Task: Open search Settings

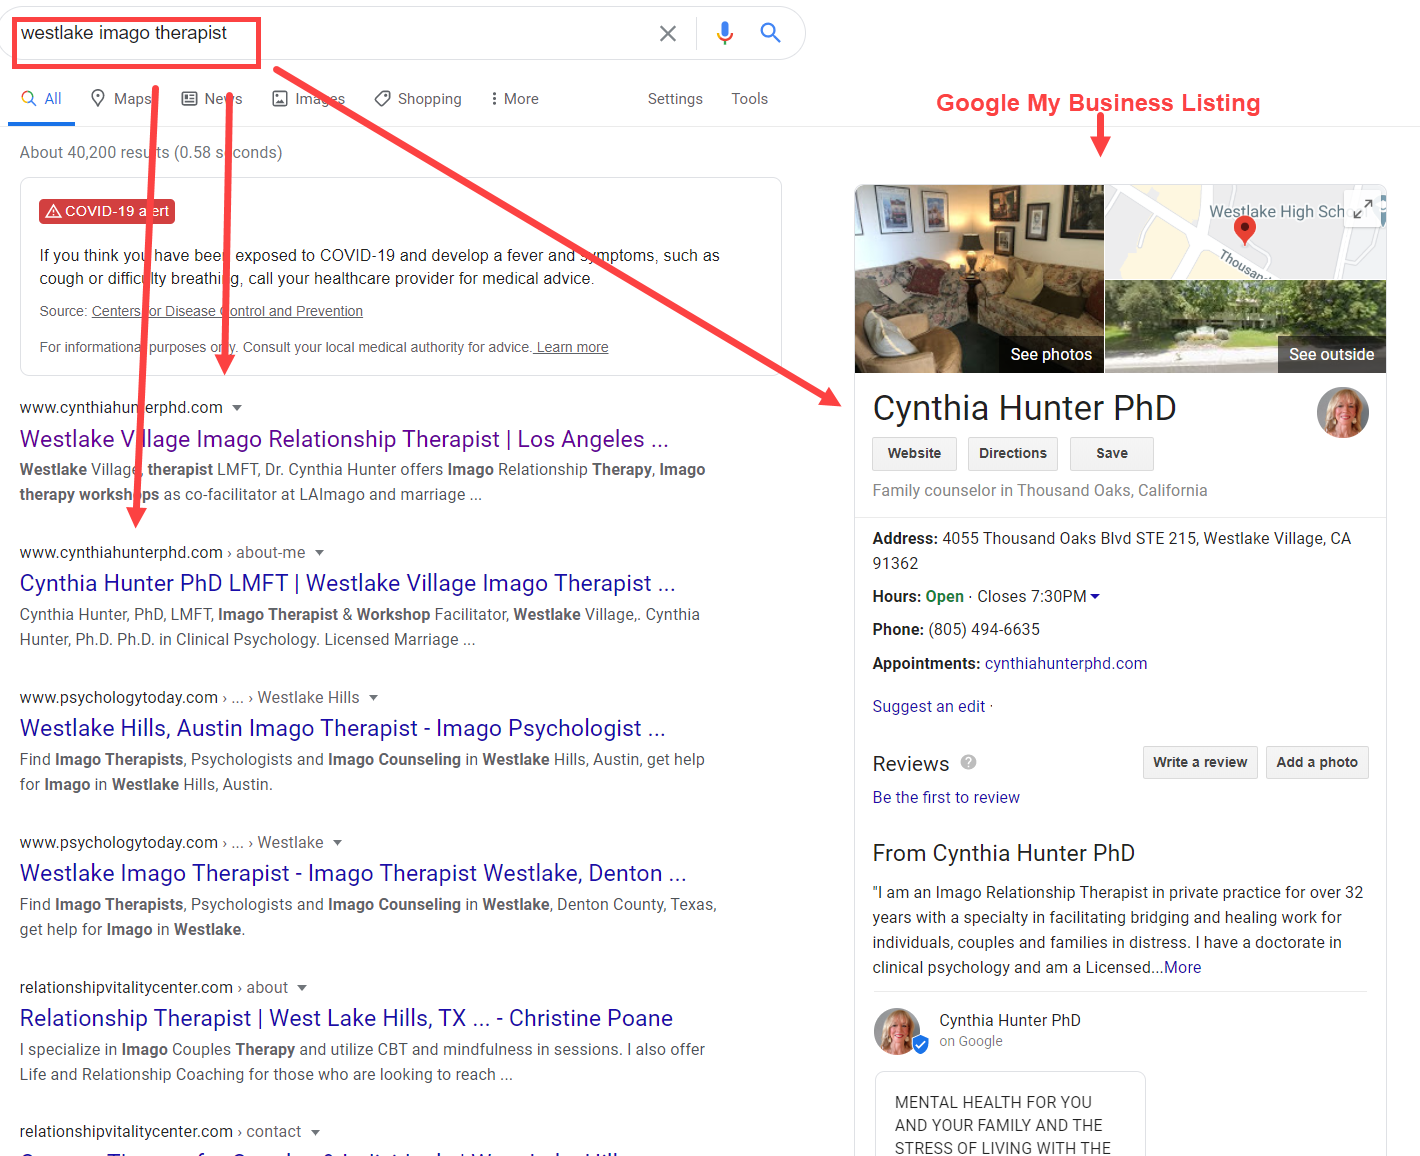Action: [675, 99]
